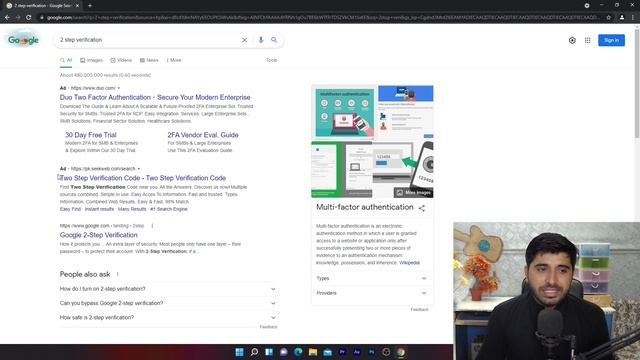Open the dropdown arrow beside duo.com ad URL
This screenshot has width=640, height=360.
pyautogui.click(x=119, y=88)
